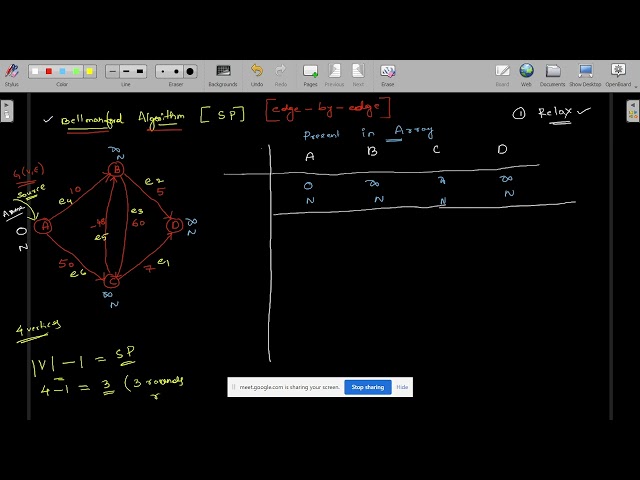This screenshot has width=640, height=480.
Task: Select the medium line width
Action: (126, 71)
